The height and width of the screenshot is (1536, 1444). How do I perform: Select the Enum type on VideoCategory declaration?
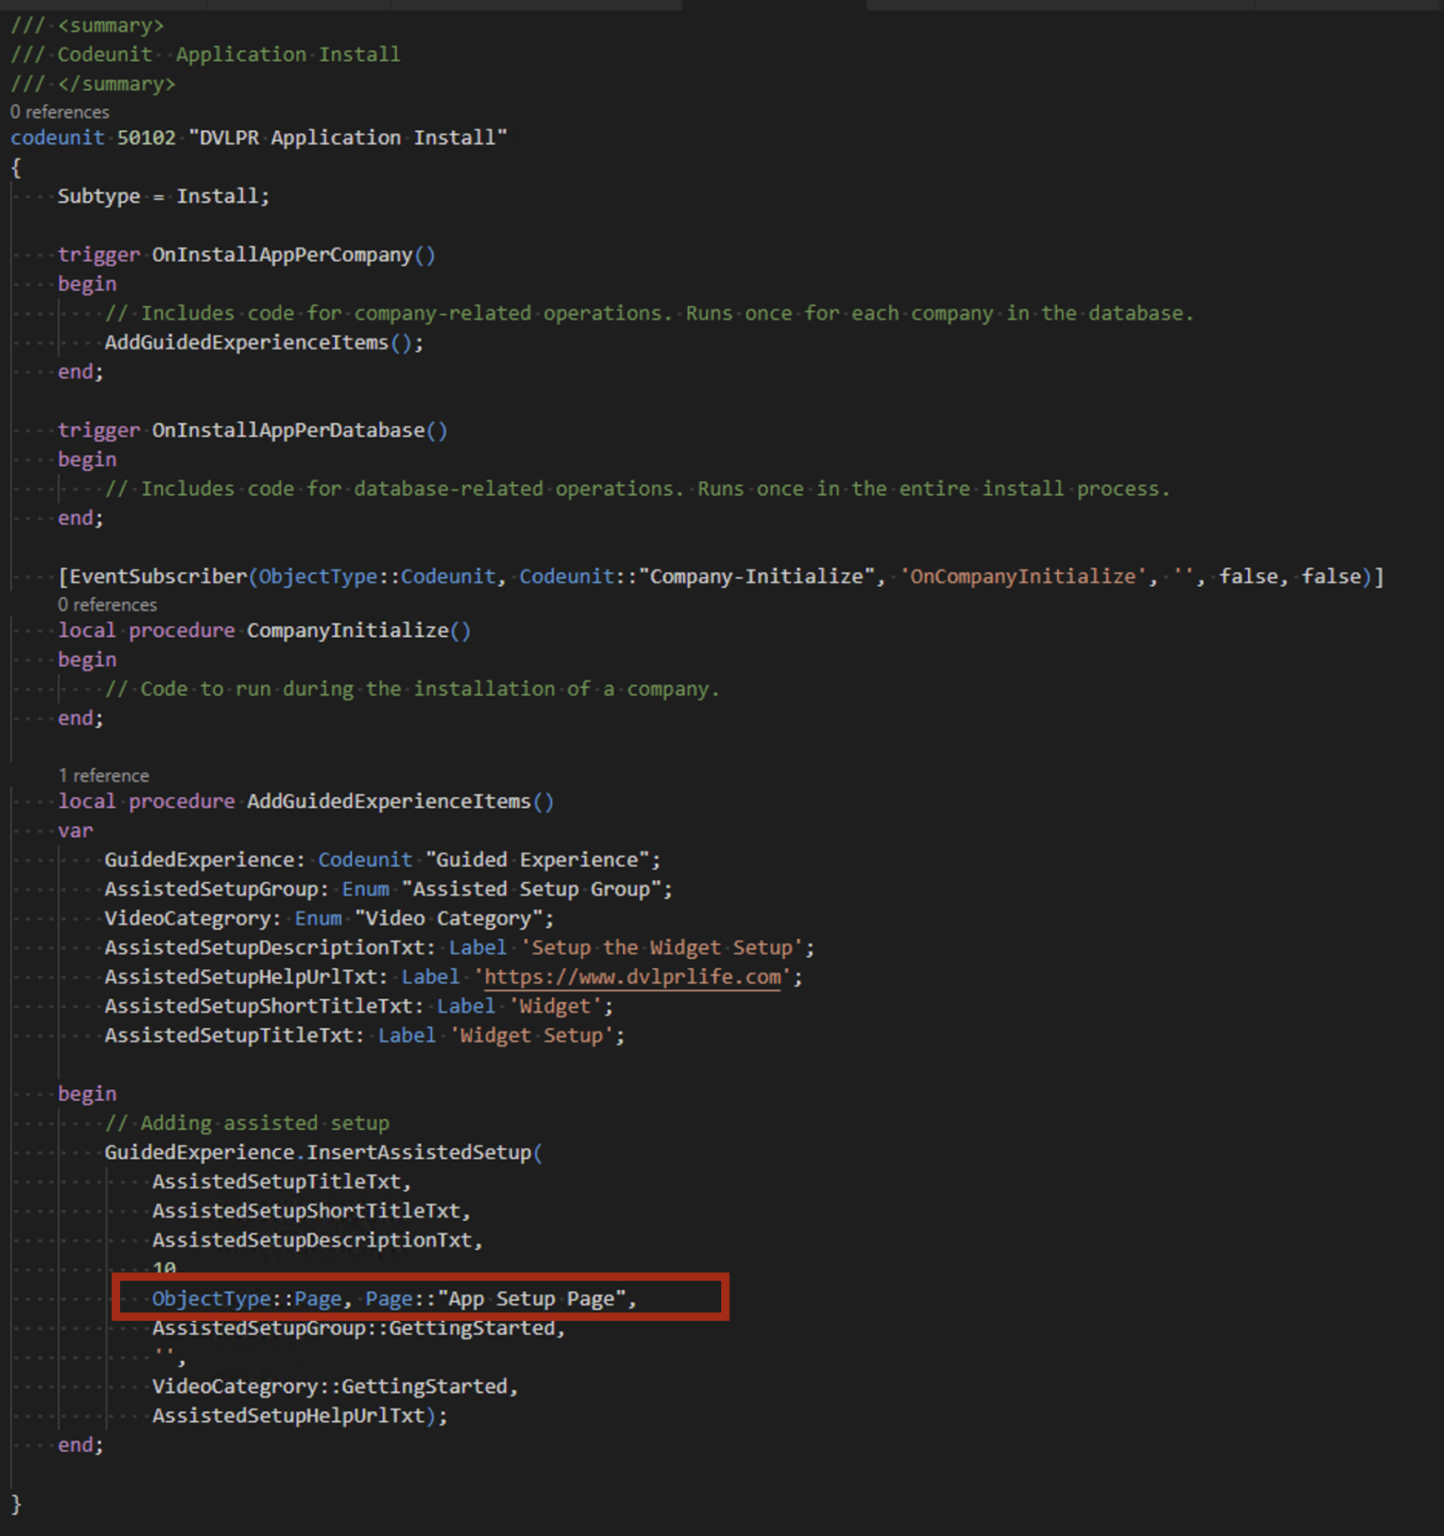(318, 918)
